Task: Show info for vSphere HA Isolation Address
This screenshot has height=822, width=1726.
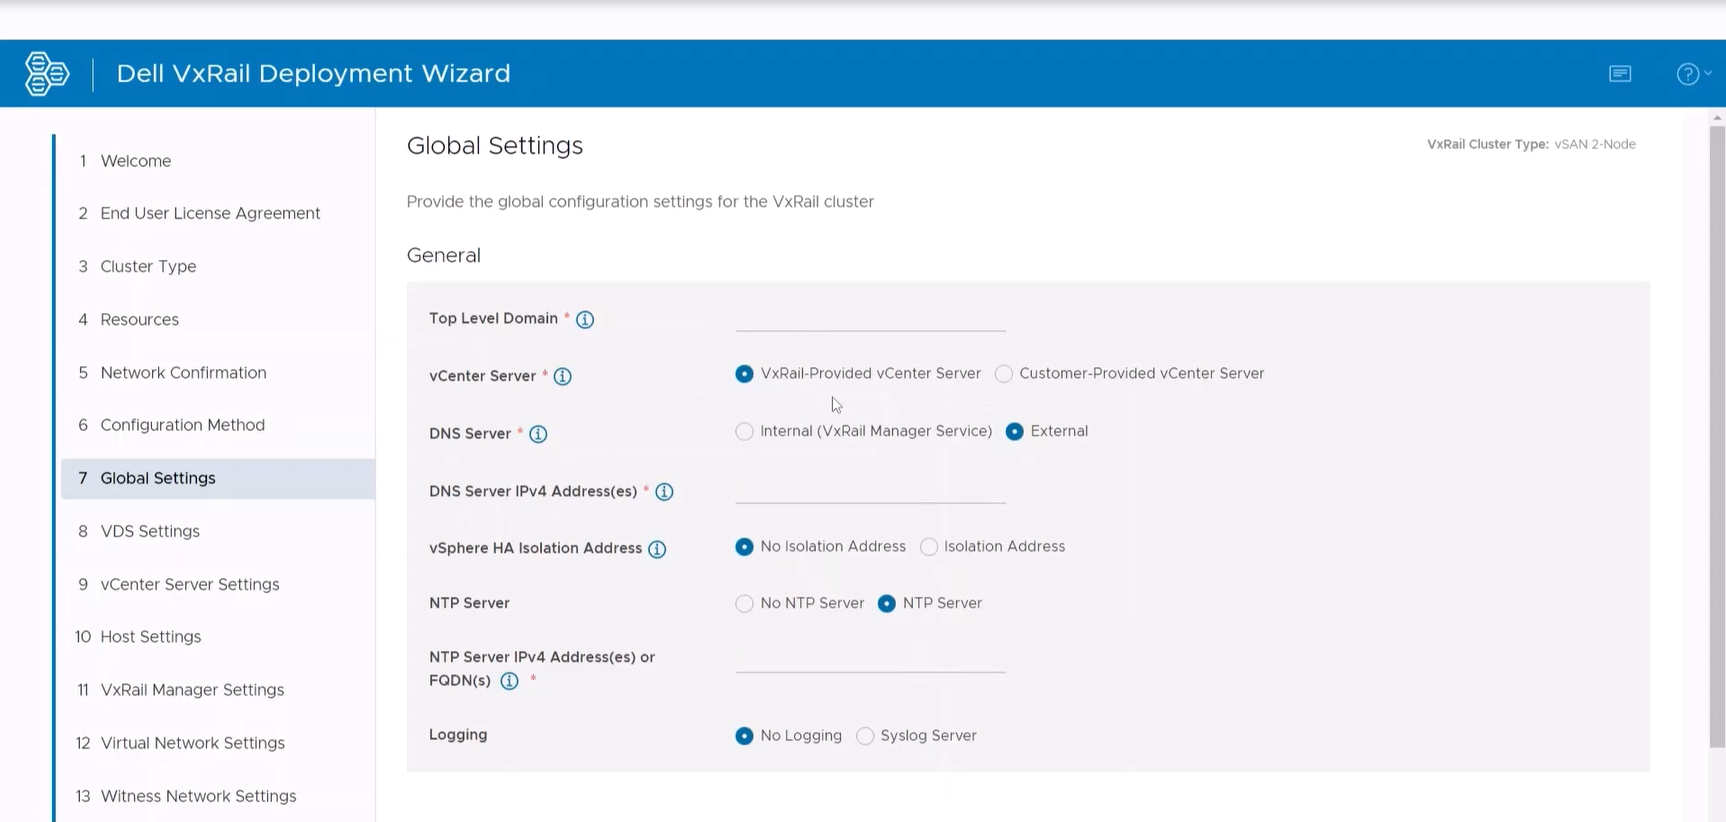Action: point(657,549)
